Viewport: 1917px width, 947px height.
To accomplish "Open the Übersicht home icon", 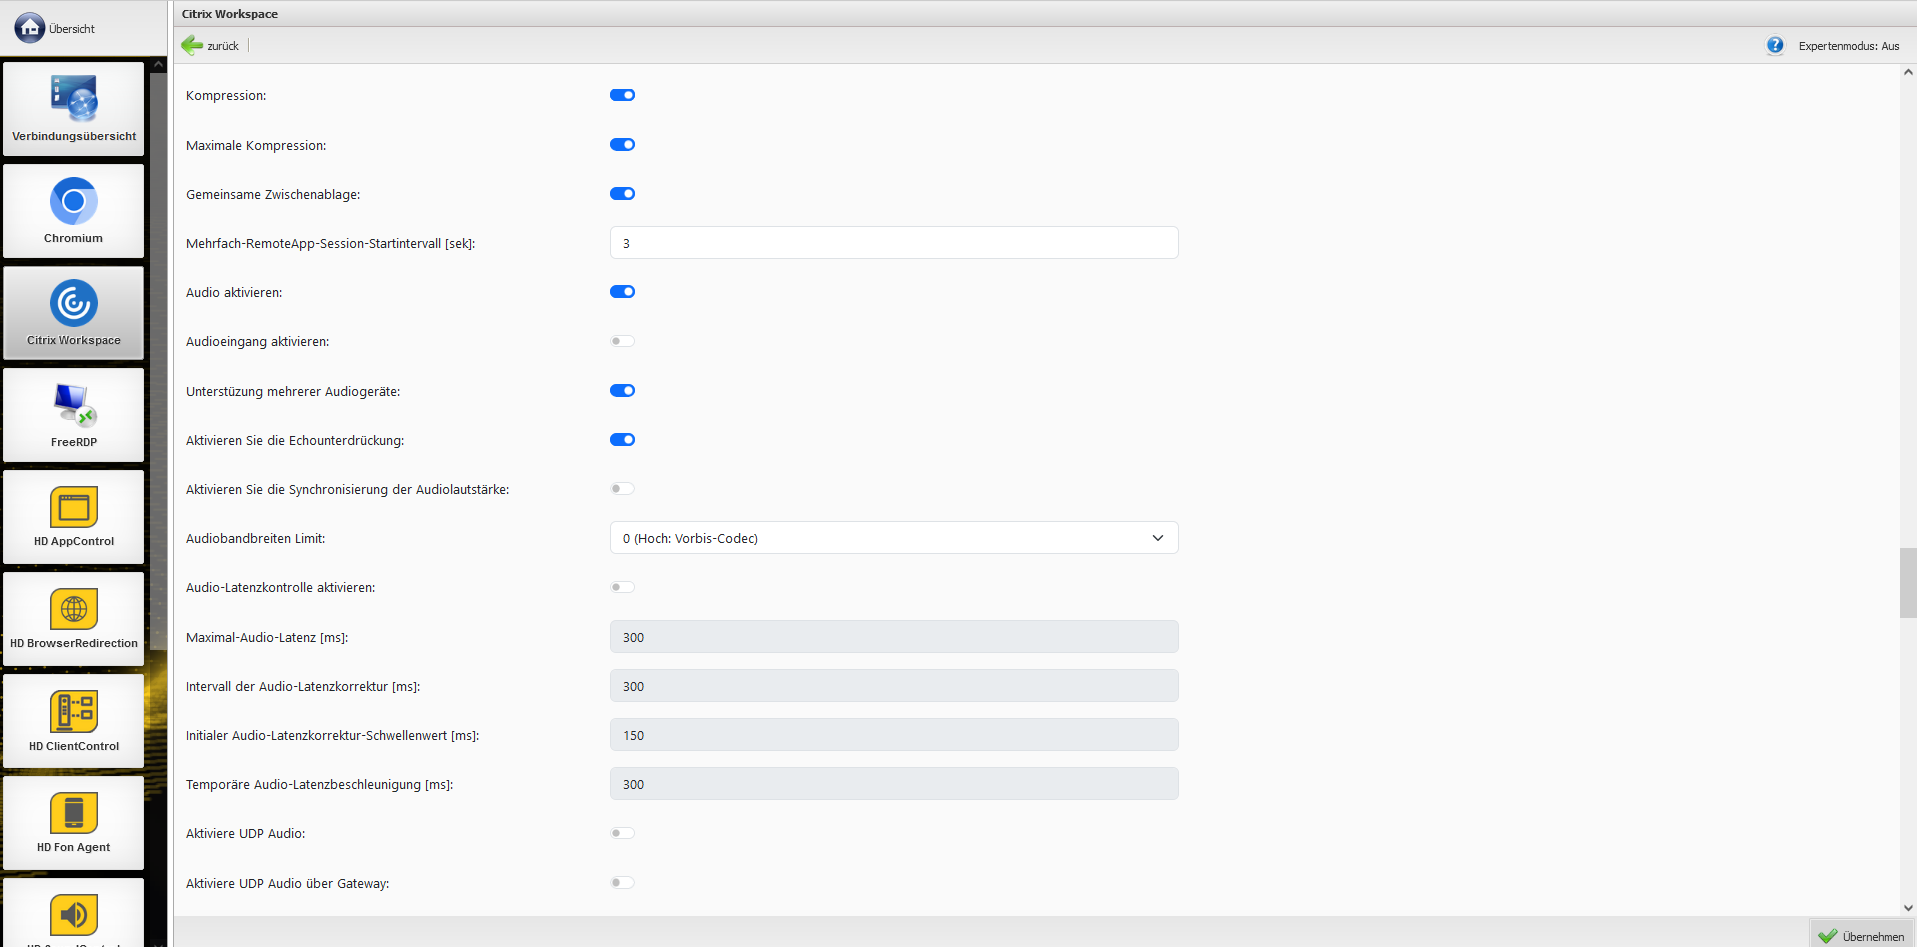I will pos(29,28).
